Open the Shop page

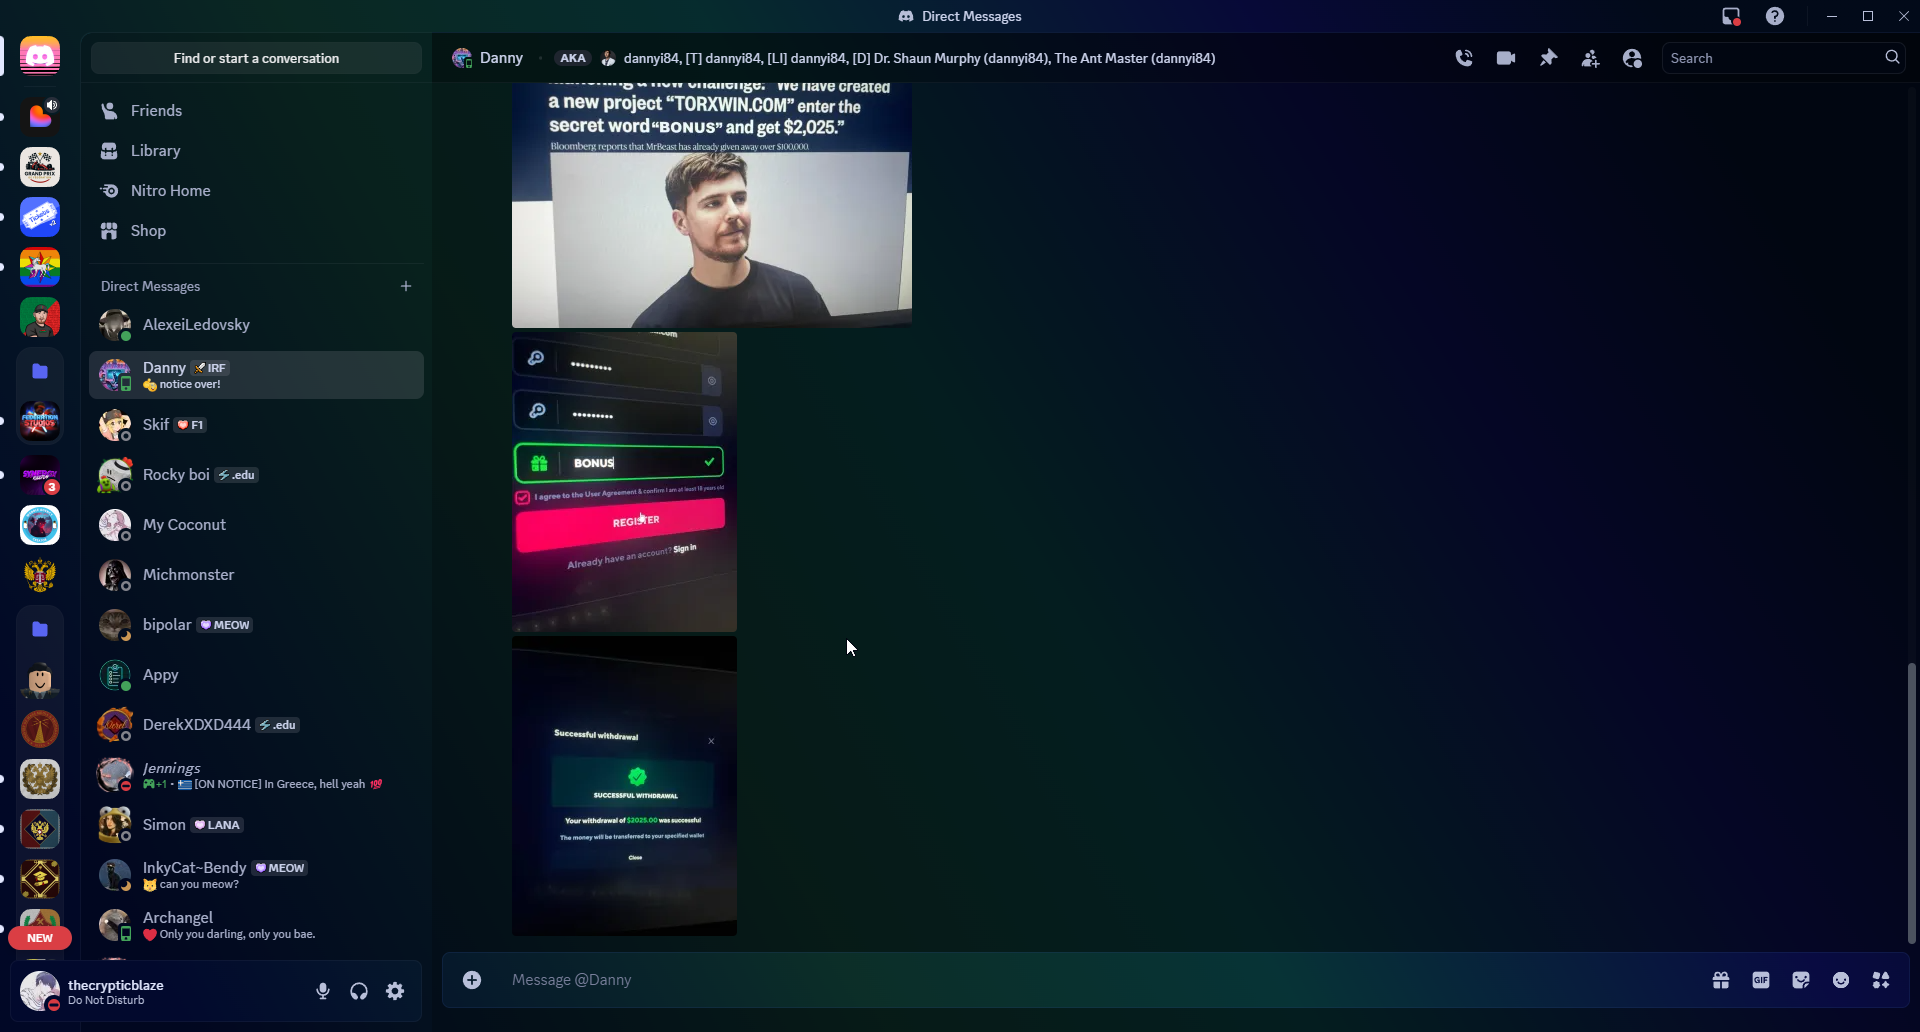click(x=256, y=231)
